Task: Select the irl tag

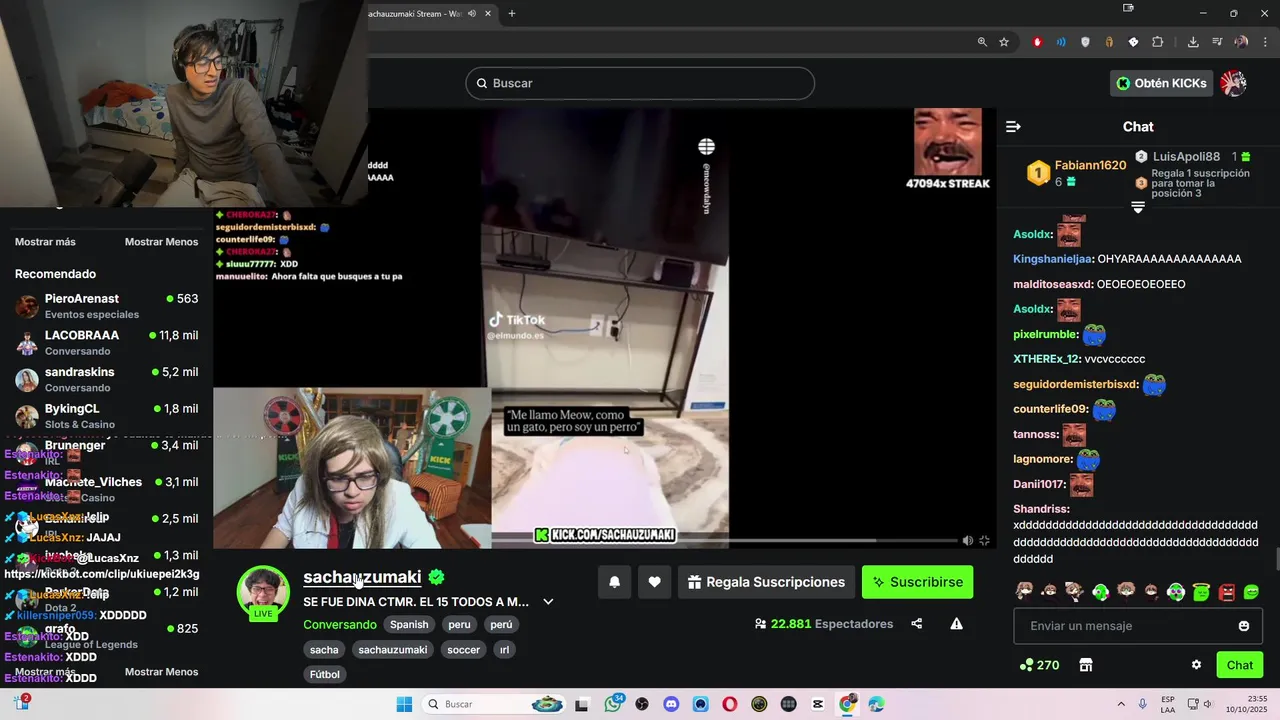Action: (x=505, y=650)
